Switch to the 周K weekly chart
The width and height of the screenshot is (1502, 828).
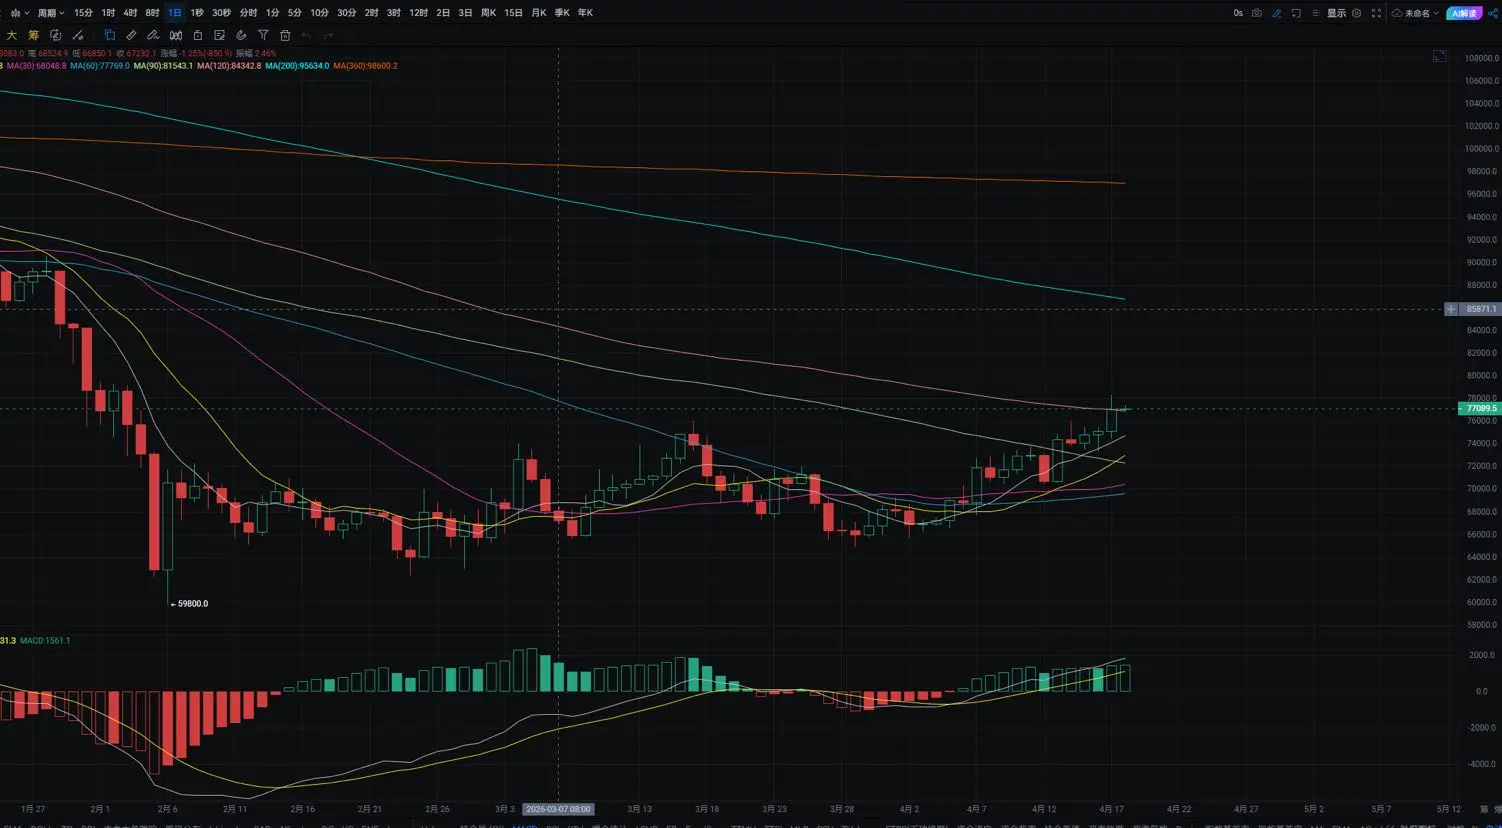(488, 13)
